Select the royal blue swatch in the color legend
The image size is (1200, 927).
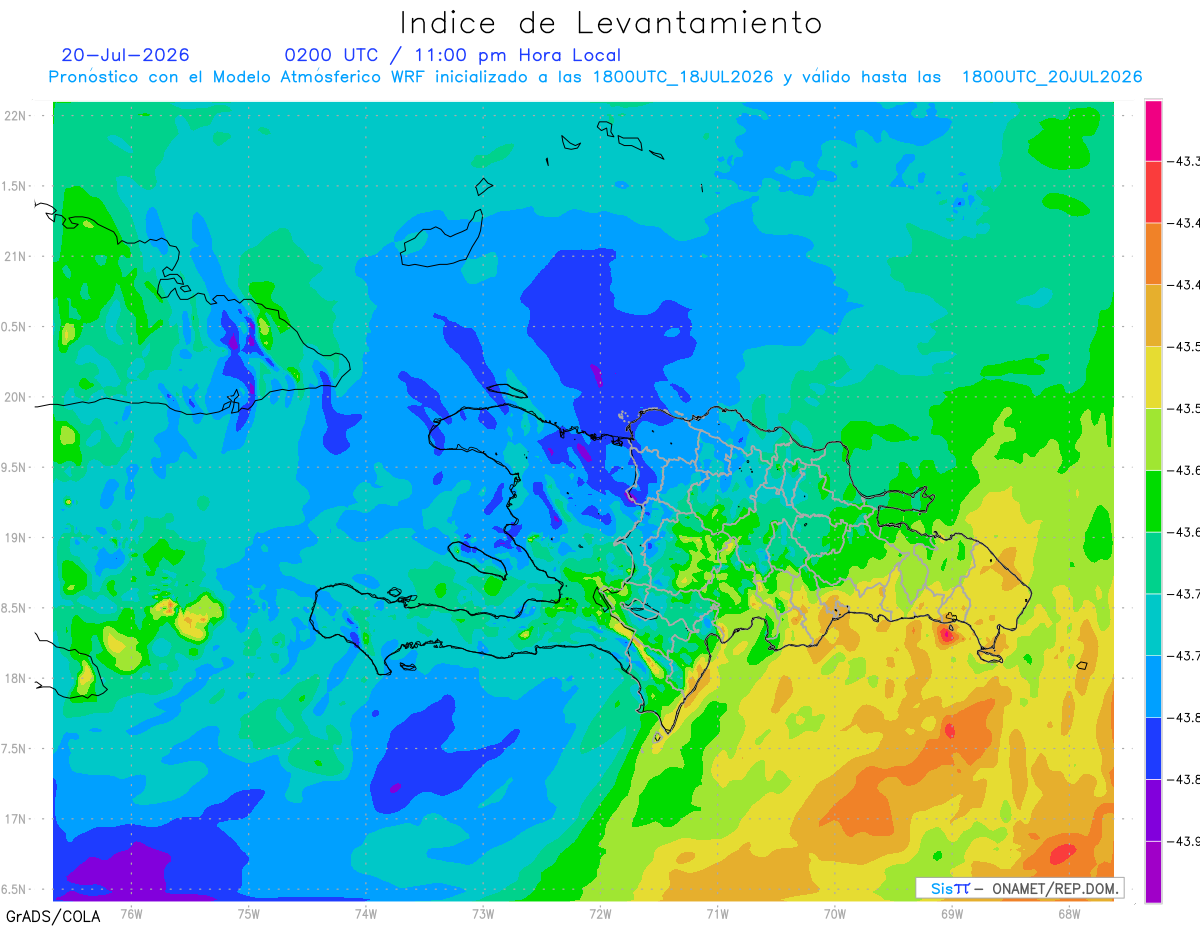click(1153, 748)
